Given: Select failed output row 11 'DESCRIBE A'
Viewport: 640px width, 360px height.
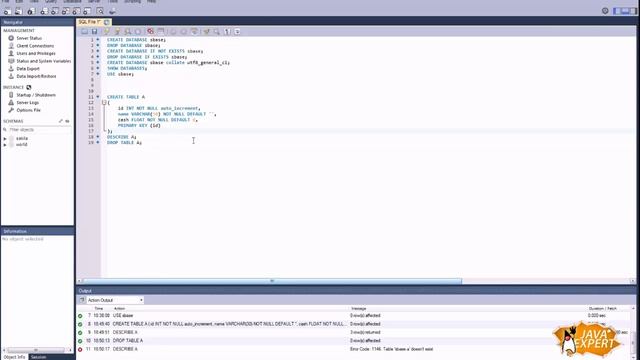Looking at the screenshot, I should [353, 349].
